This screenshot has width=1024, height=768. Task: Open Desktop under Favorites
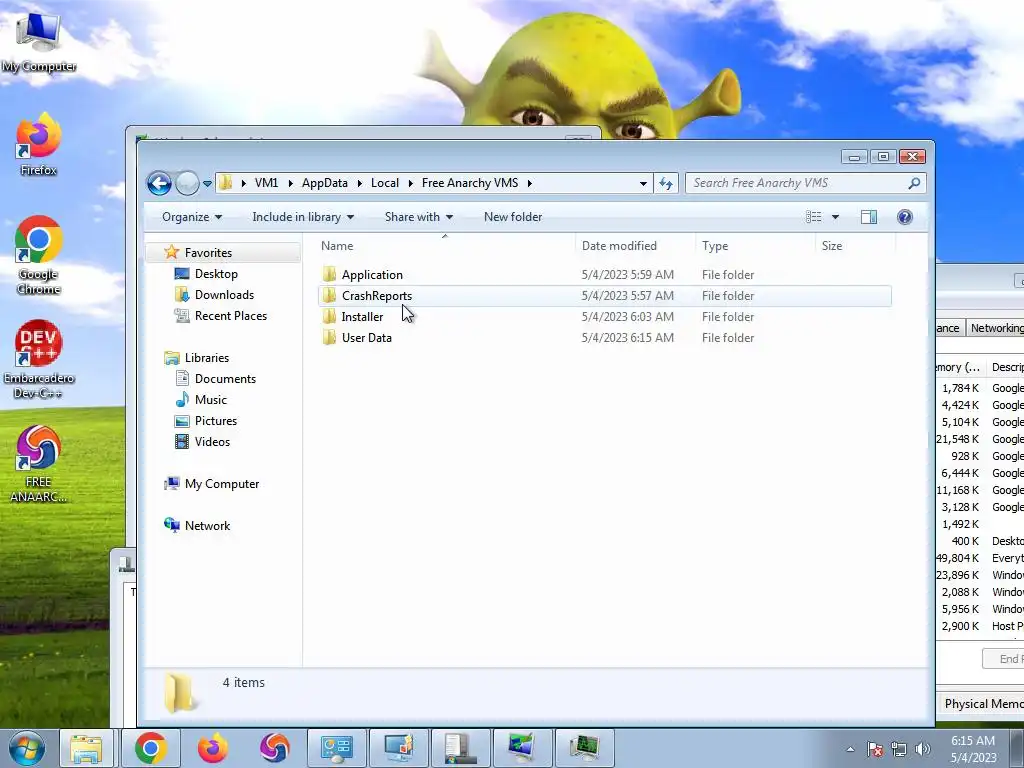click(216, 274)
